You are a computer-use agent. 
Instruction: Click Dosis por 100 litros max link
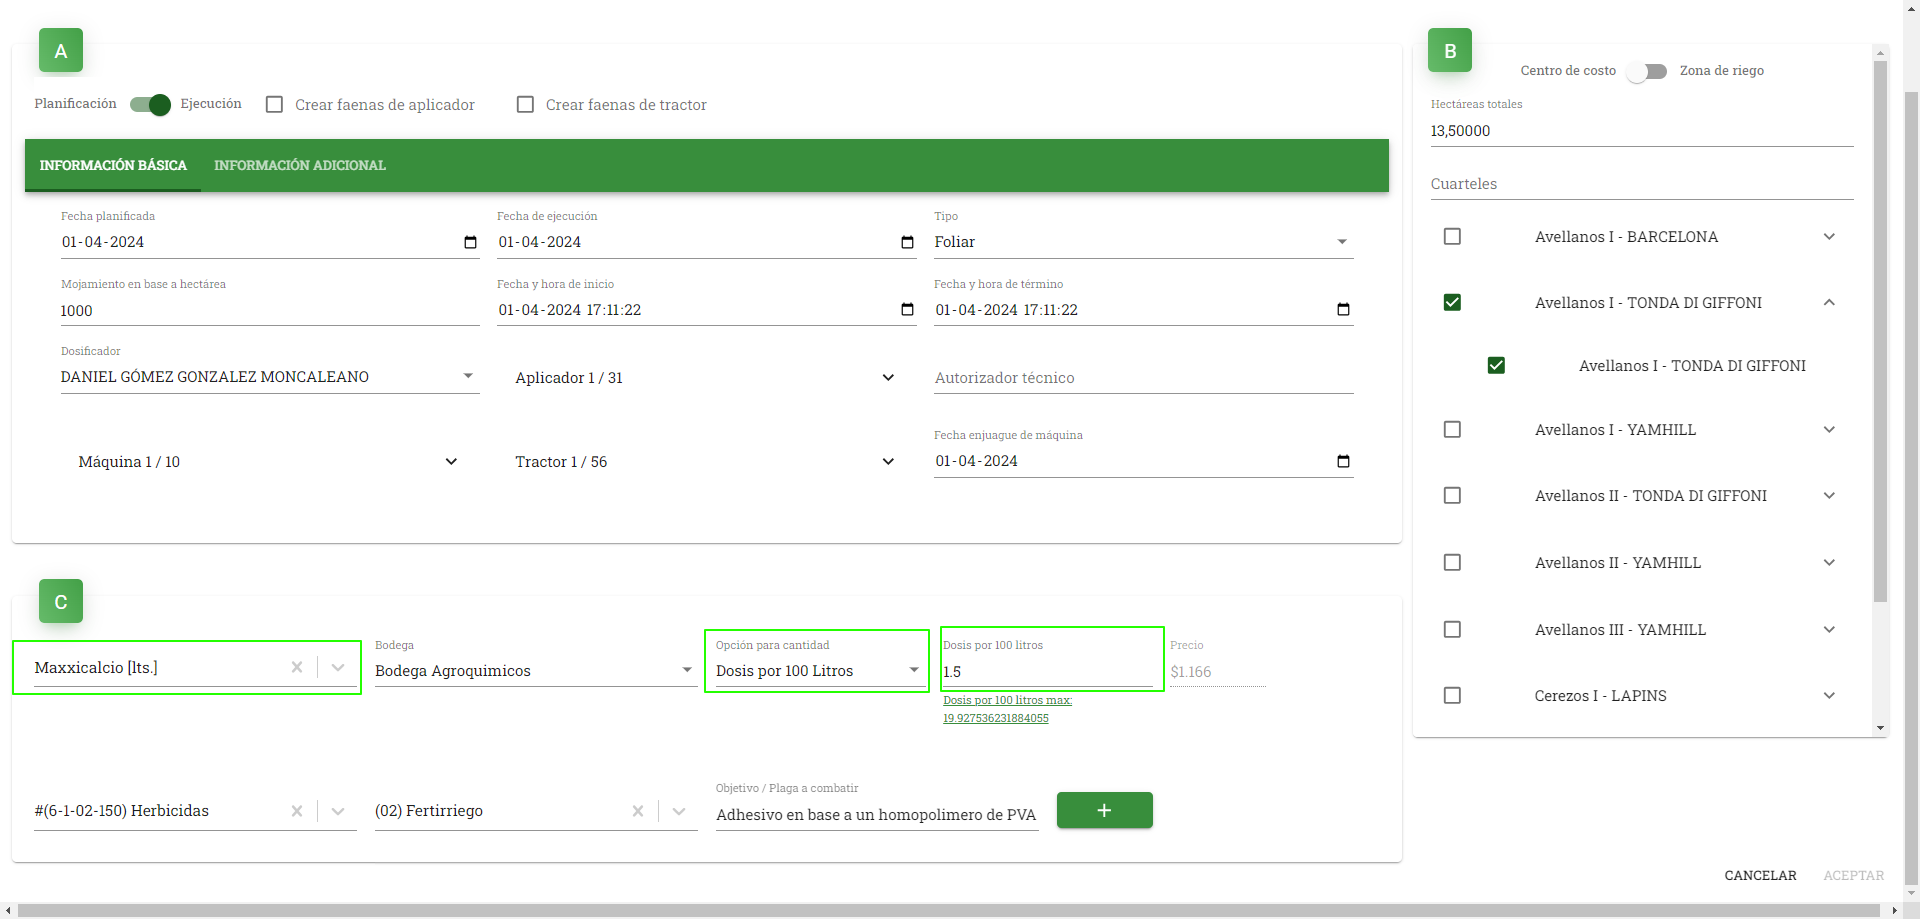[1007, 709]
